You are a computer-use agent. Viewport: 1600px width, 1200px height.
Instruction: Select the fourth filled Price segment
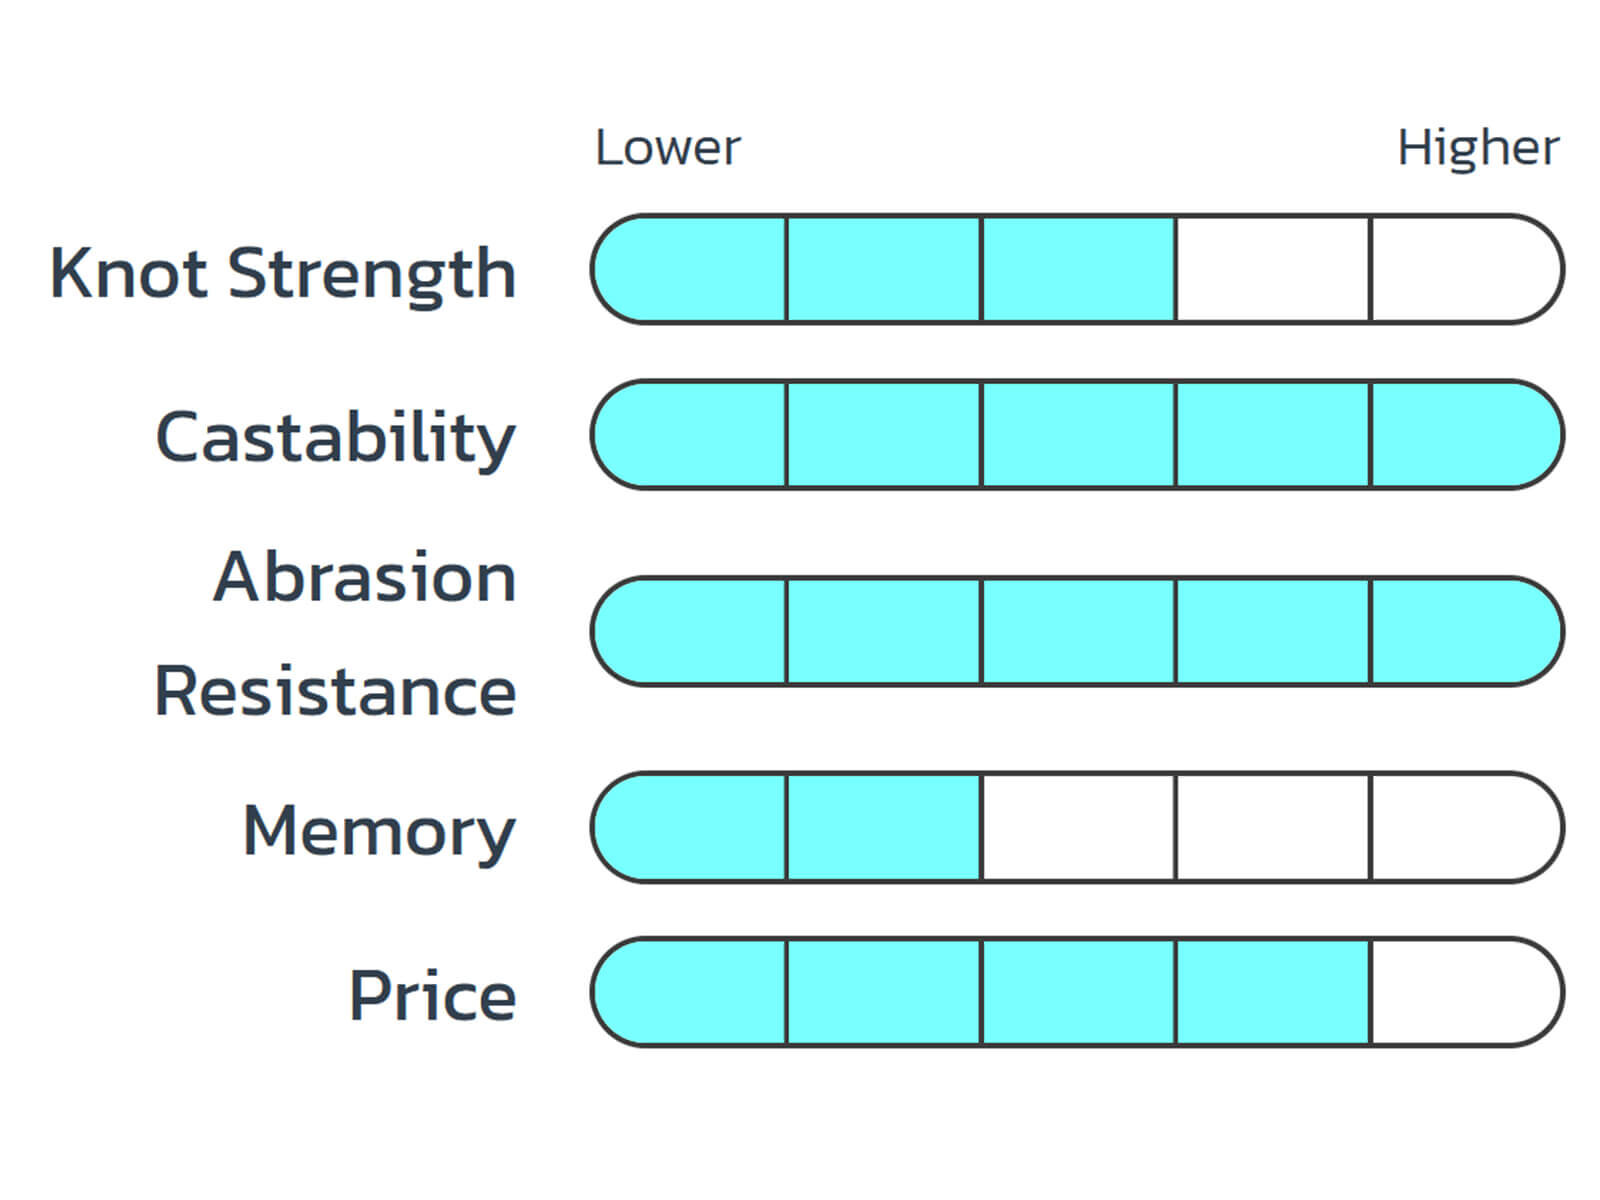(x=1273, y=992)
